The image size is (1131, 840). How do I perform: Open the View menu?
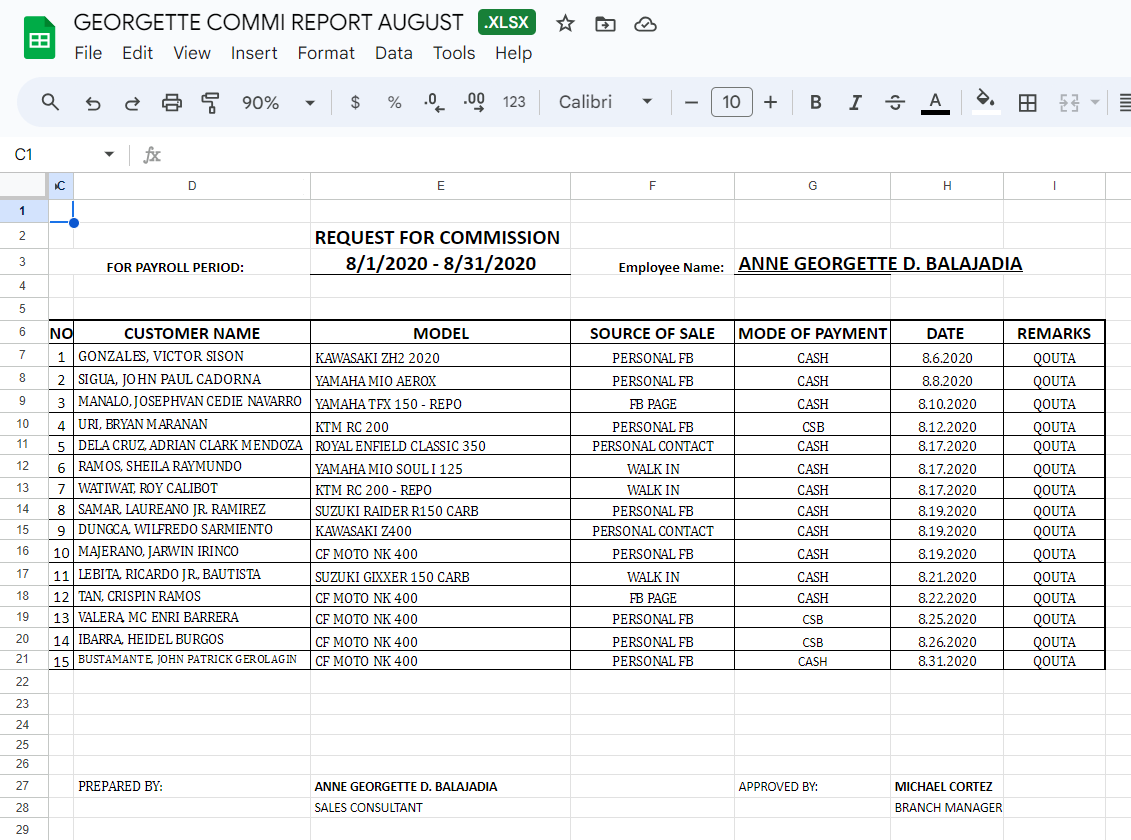[x=192, y=53]
